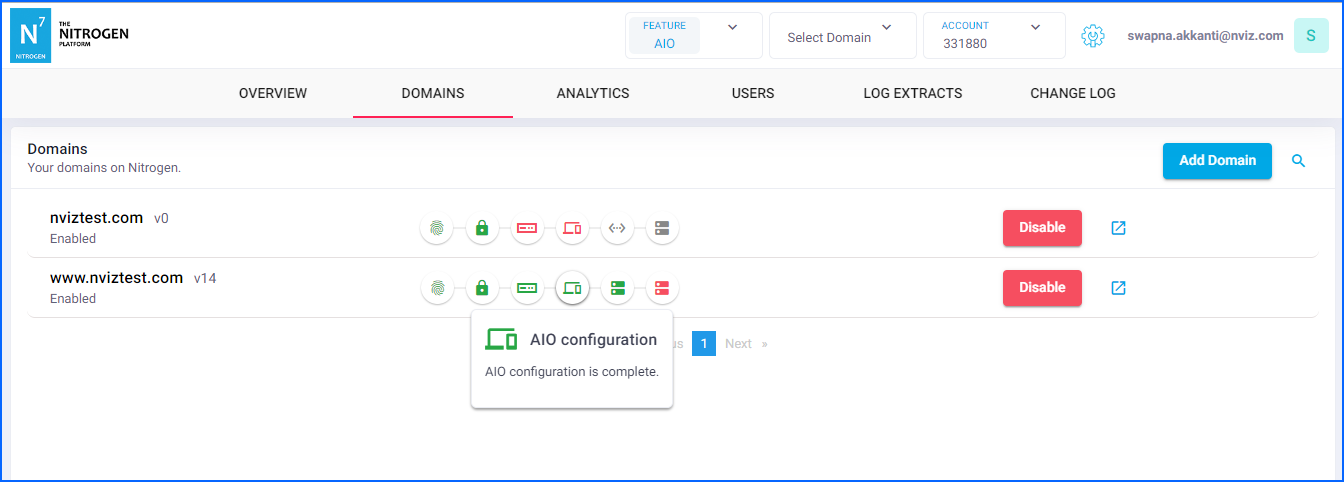1344x482 pixels.
Task: Open nviztest.com in a new window
Action: coord(1118,228)
